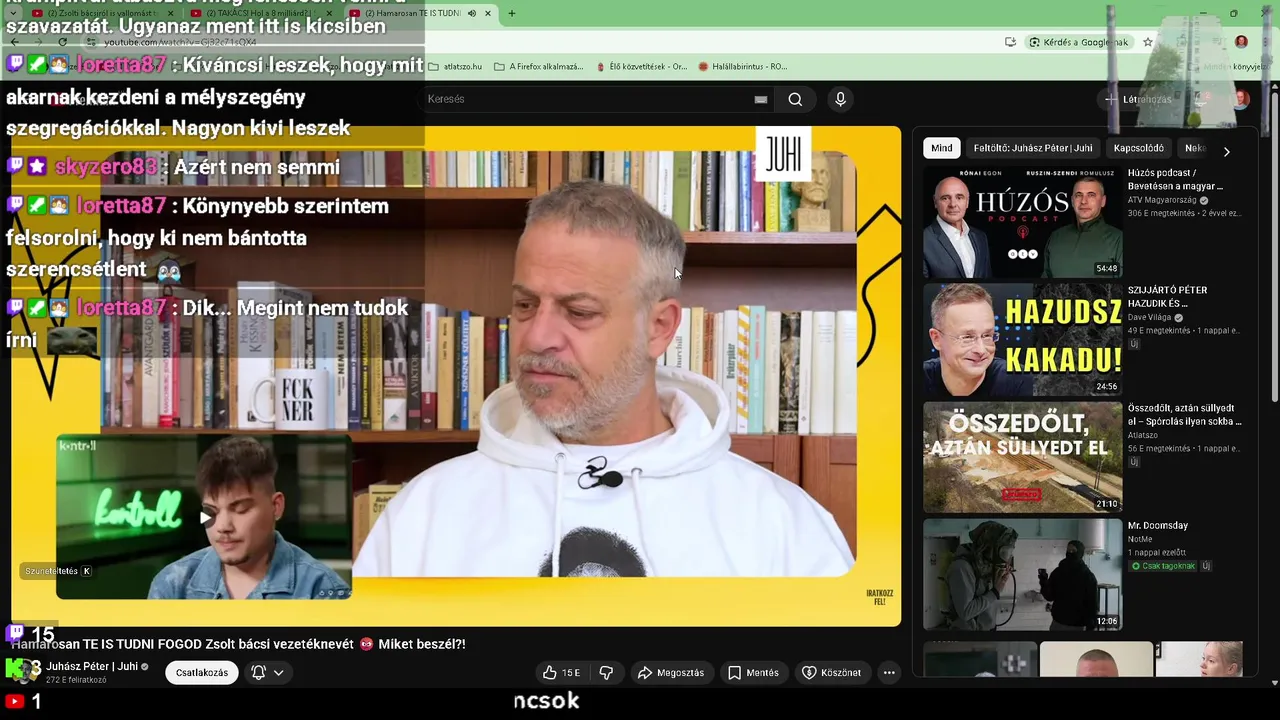1280x720 pixels.
Task: Open HAZUDSZ KAKADU video thumbnail
Action: tap(1022, 339)
